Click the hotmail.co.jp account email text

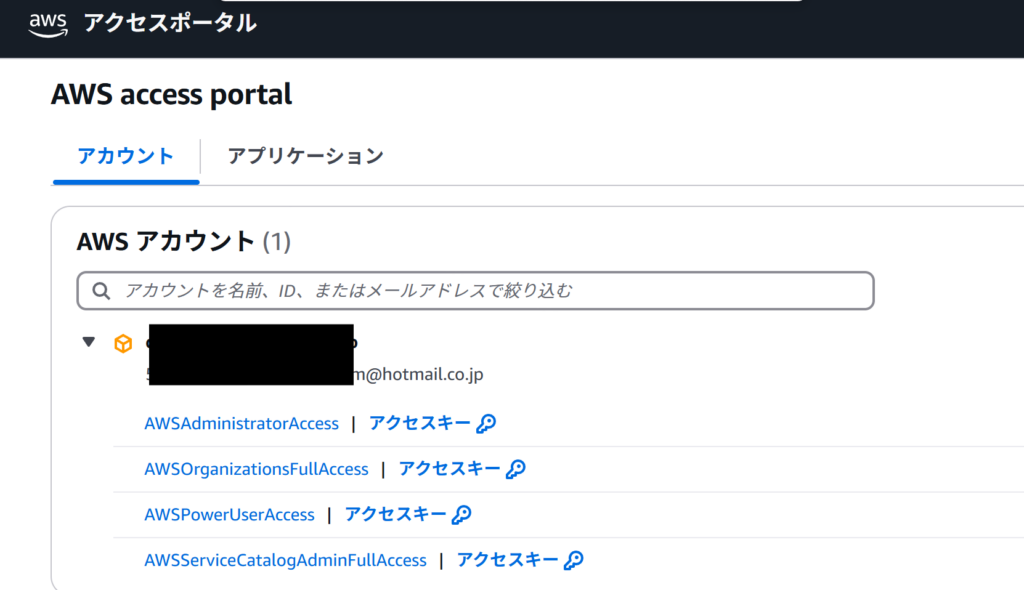pyautogui.click(x=418, y=374)
